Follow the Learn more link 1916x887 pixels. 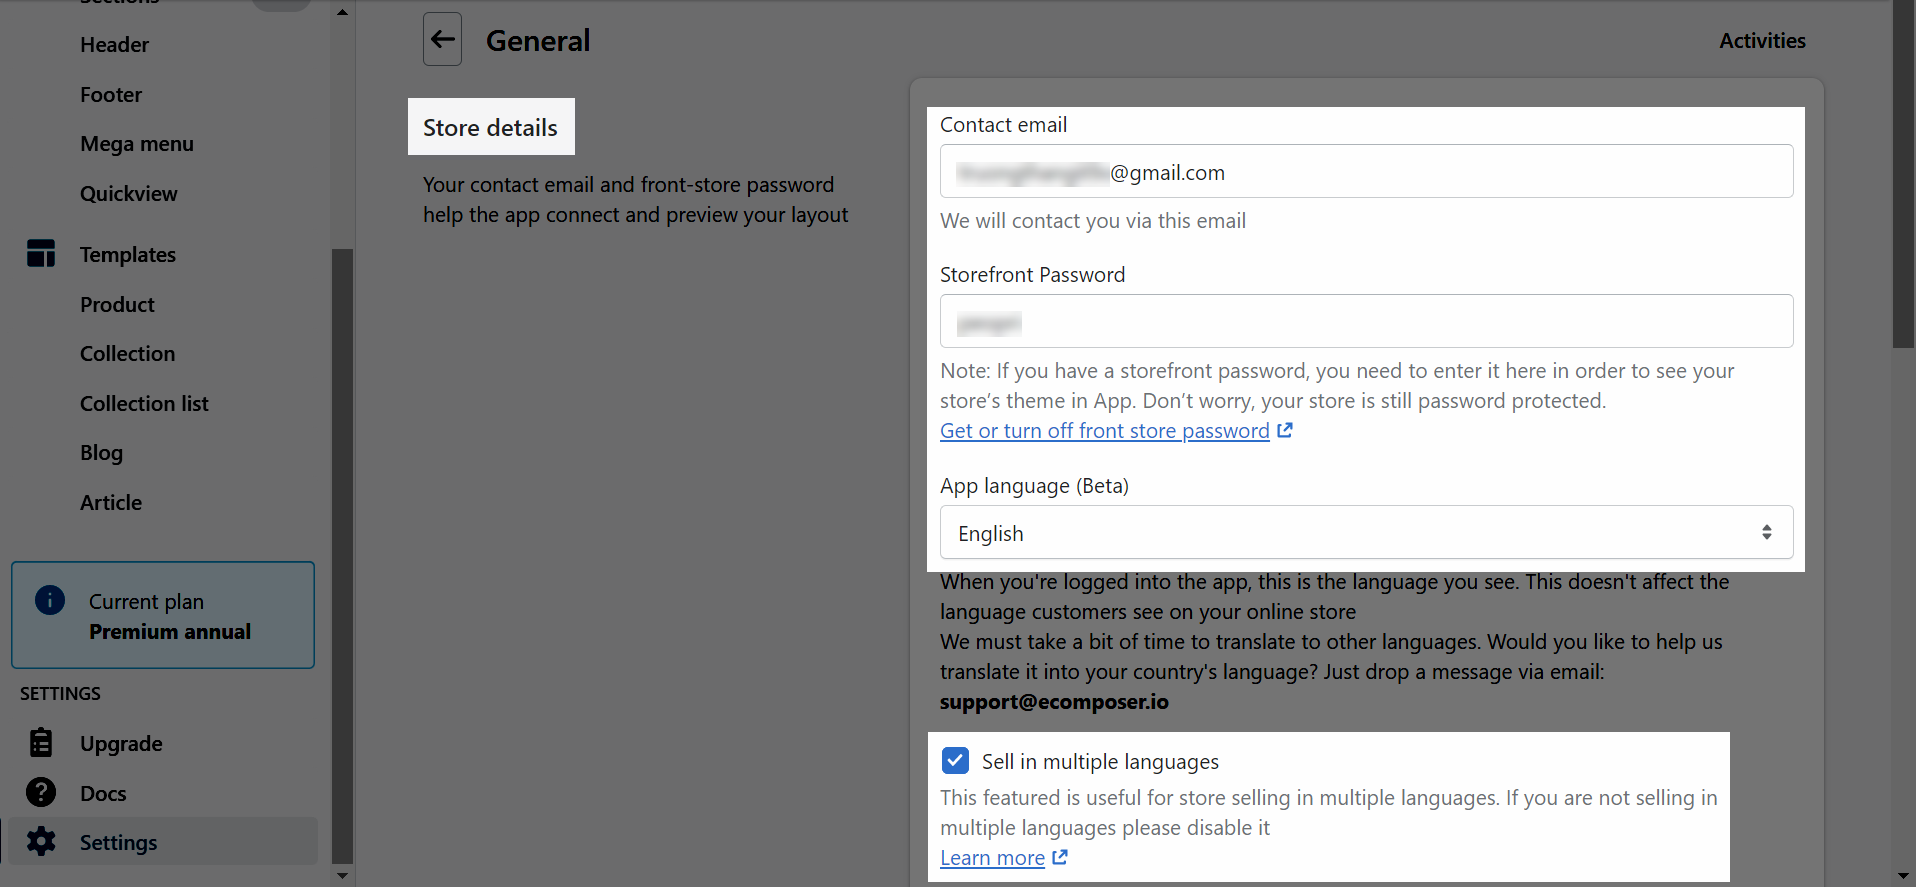coord(992,858)
